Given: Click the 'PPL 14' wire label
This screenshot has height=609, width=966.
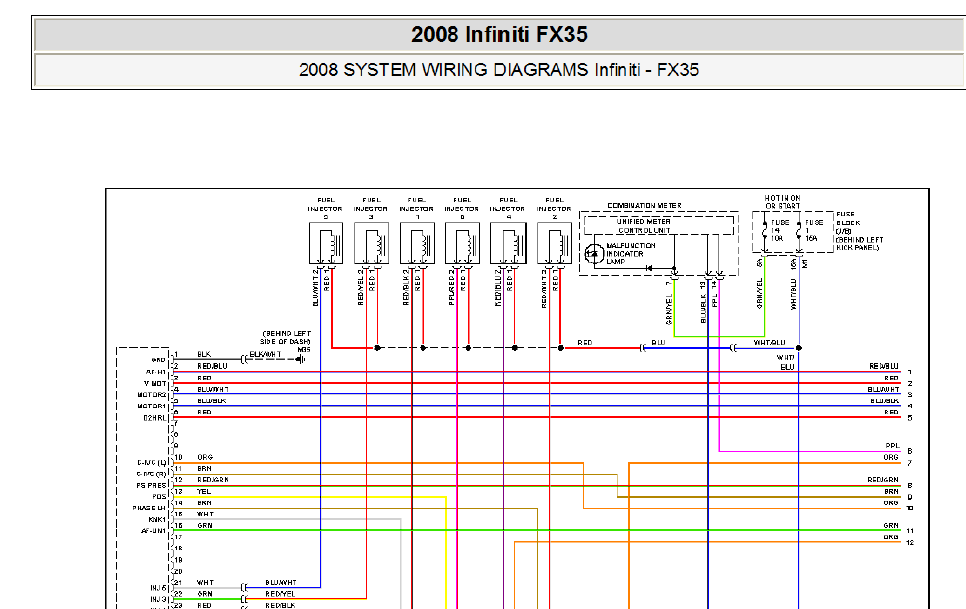Looking at the screenshot, I should click(x=715, y=294).
